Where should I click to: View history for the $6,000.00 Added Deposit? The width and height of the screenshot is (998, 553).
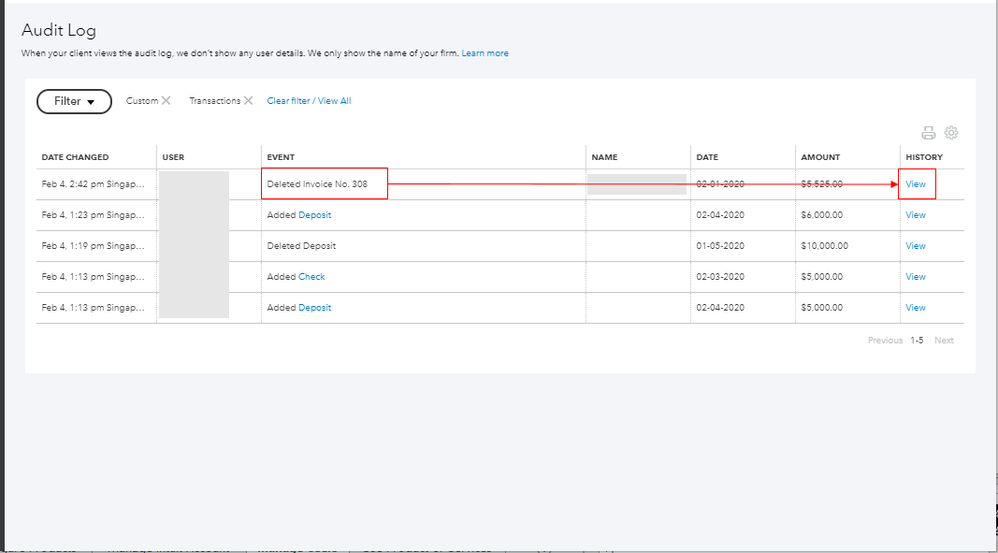915,215
